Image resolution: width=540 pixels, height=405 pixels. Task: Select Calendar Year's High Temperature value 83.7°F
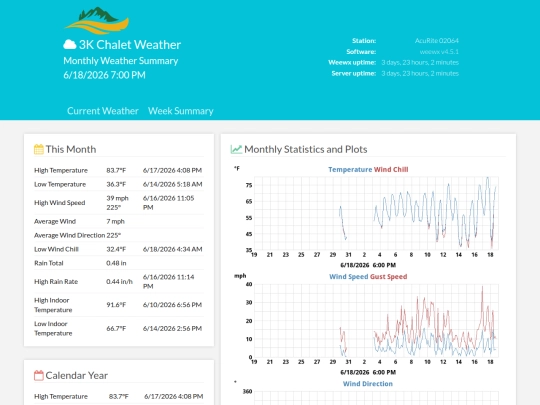click(x=118, y=396)
